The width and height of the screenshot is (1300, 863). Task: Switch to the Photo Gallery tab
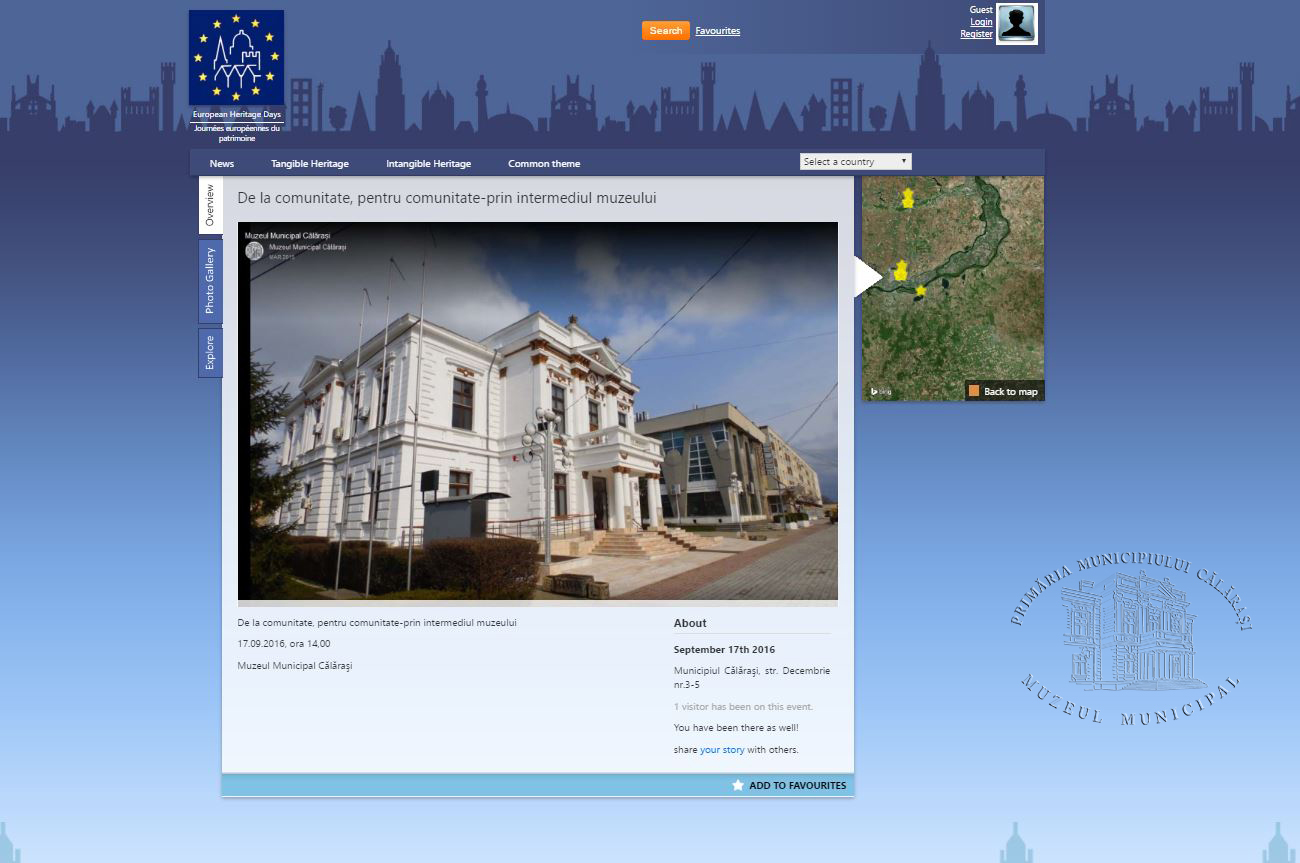point(210,281)
